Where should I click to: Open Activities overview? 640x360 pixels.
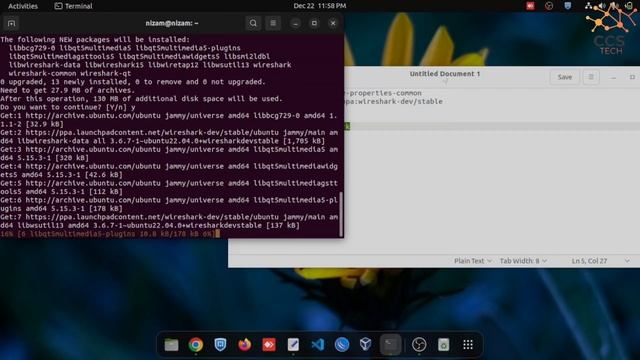23,6
